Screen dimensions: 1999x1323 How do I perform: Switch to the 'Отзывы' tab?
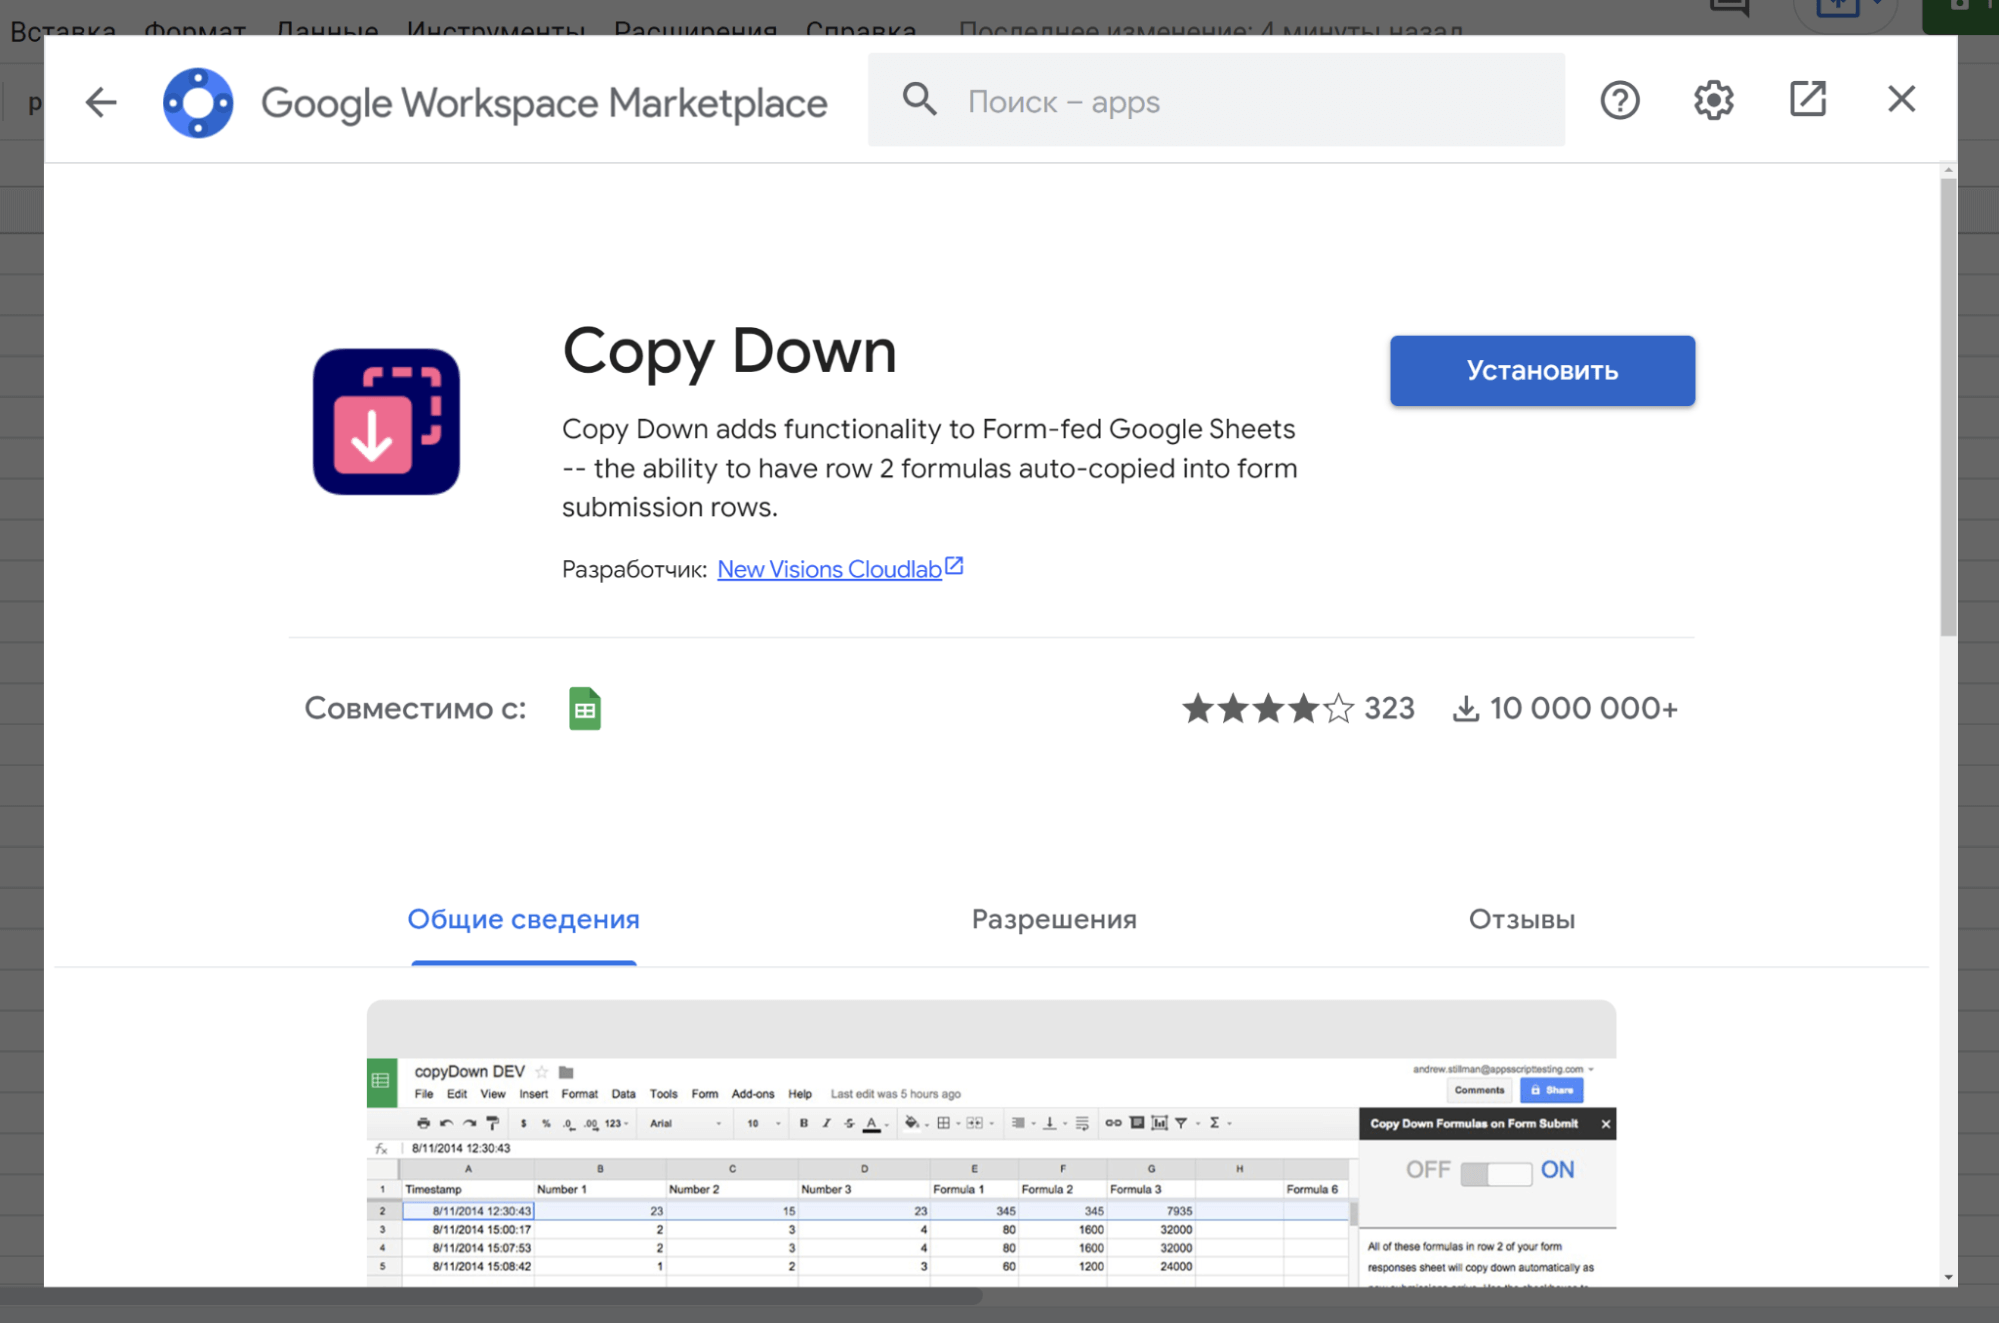(1522, 919)
